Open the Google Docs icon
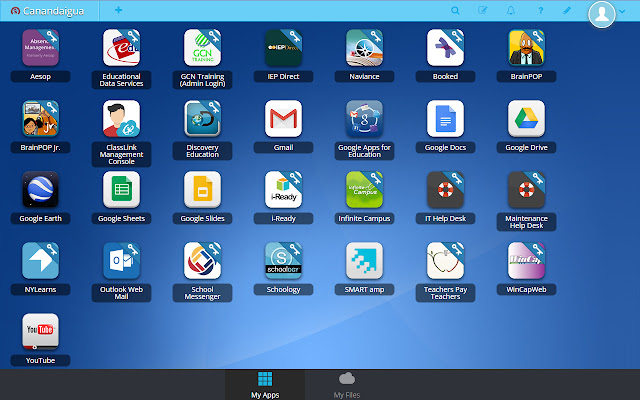The height and width of the screenshot is (400, 640). tap(445, 118)
